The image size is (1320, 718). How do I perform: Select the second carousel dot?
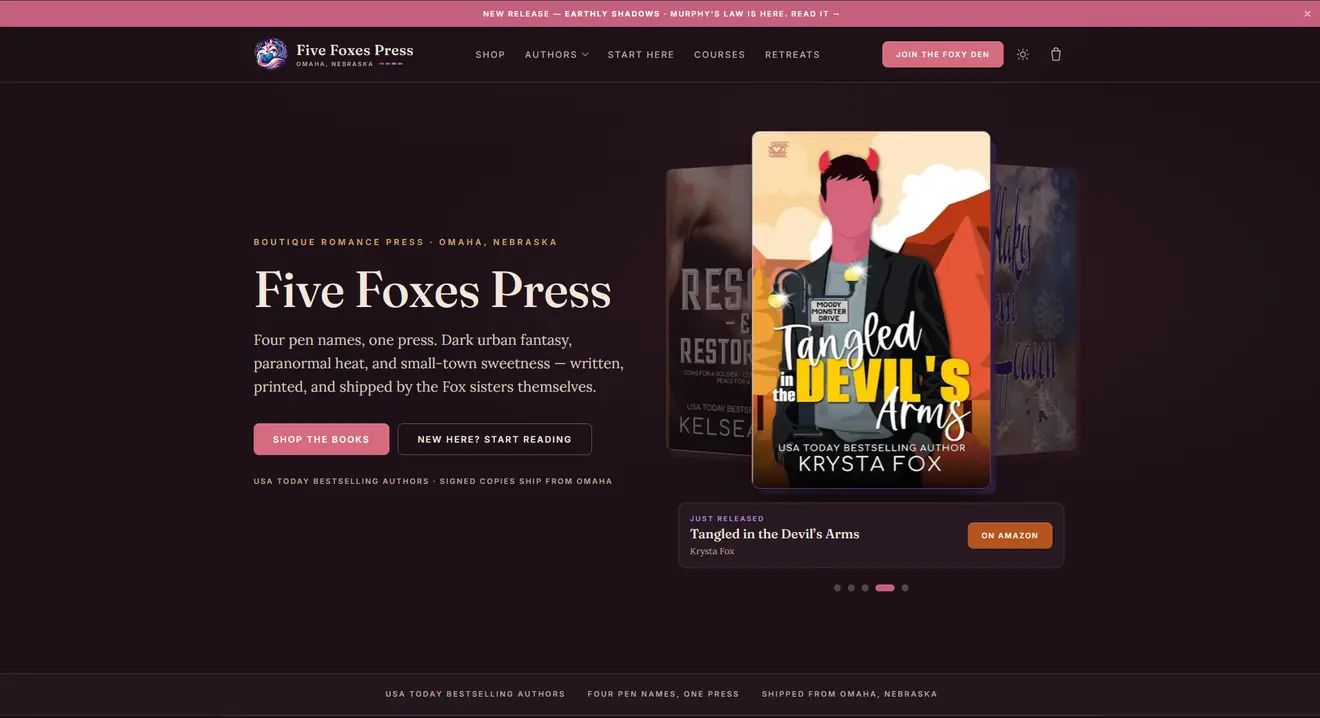tap(851, 588)
